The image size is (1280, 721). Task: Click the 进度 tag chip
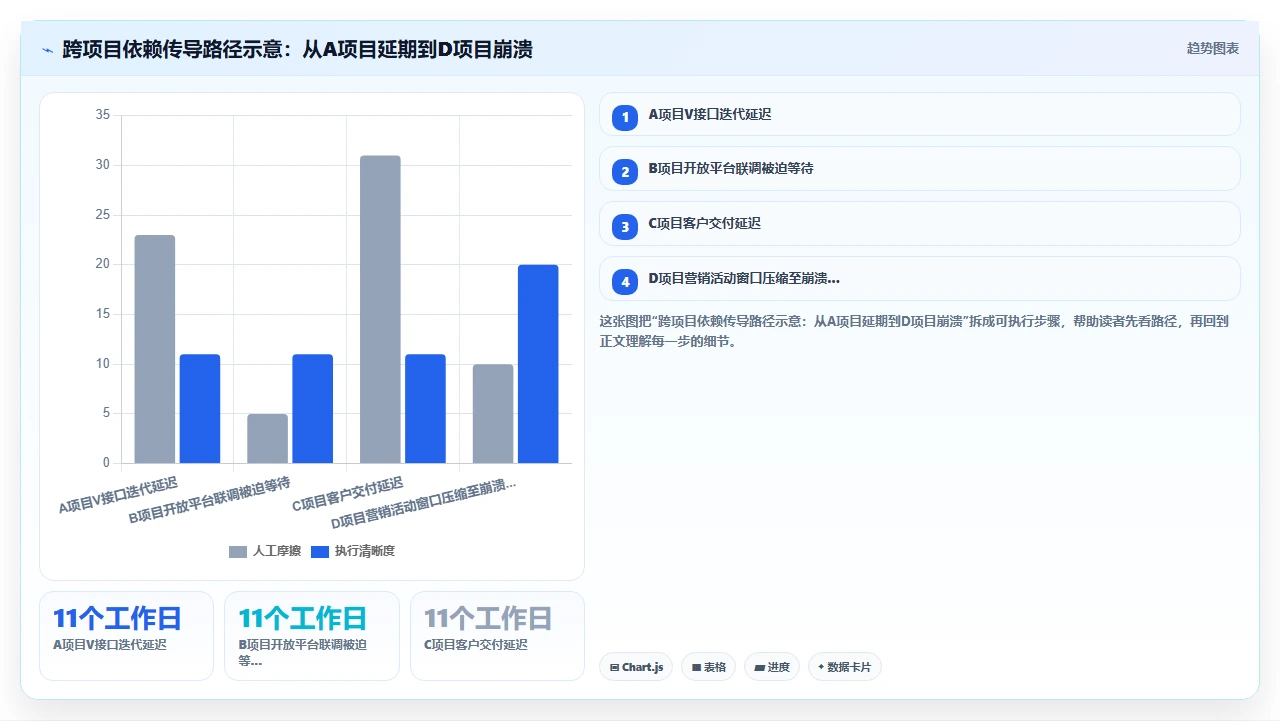(772, 667)
